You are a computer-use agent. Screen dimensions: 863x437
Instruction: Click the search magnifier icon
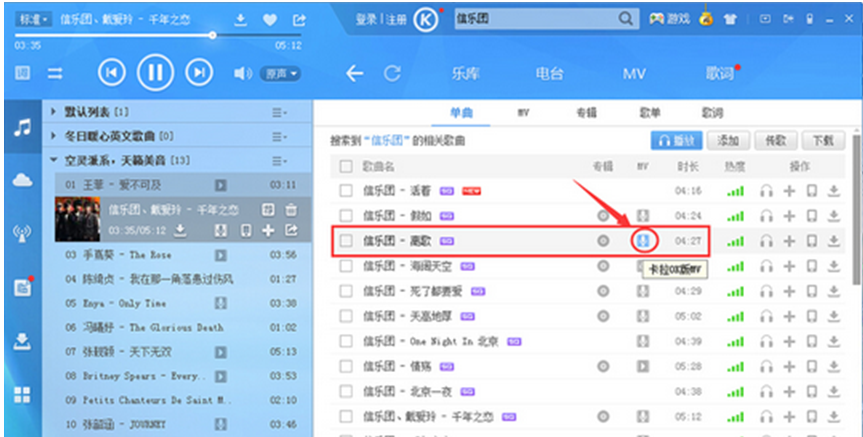coord(625,19)
